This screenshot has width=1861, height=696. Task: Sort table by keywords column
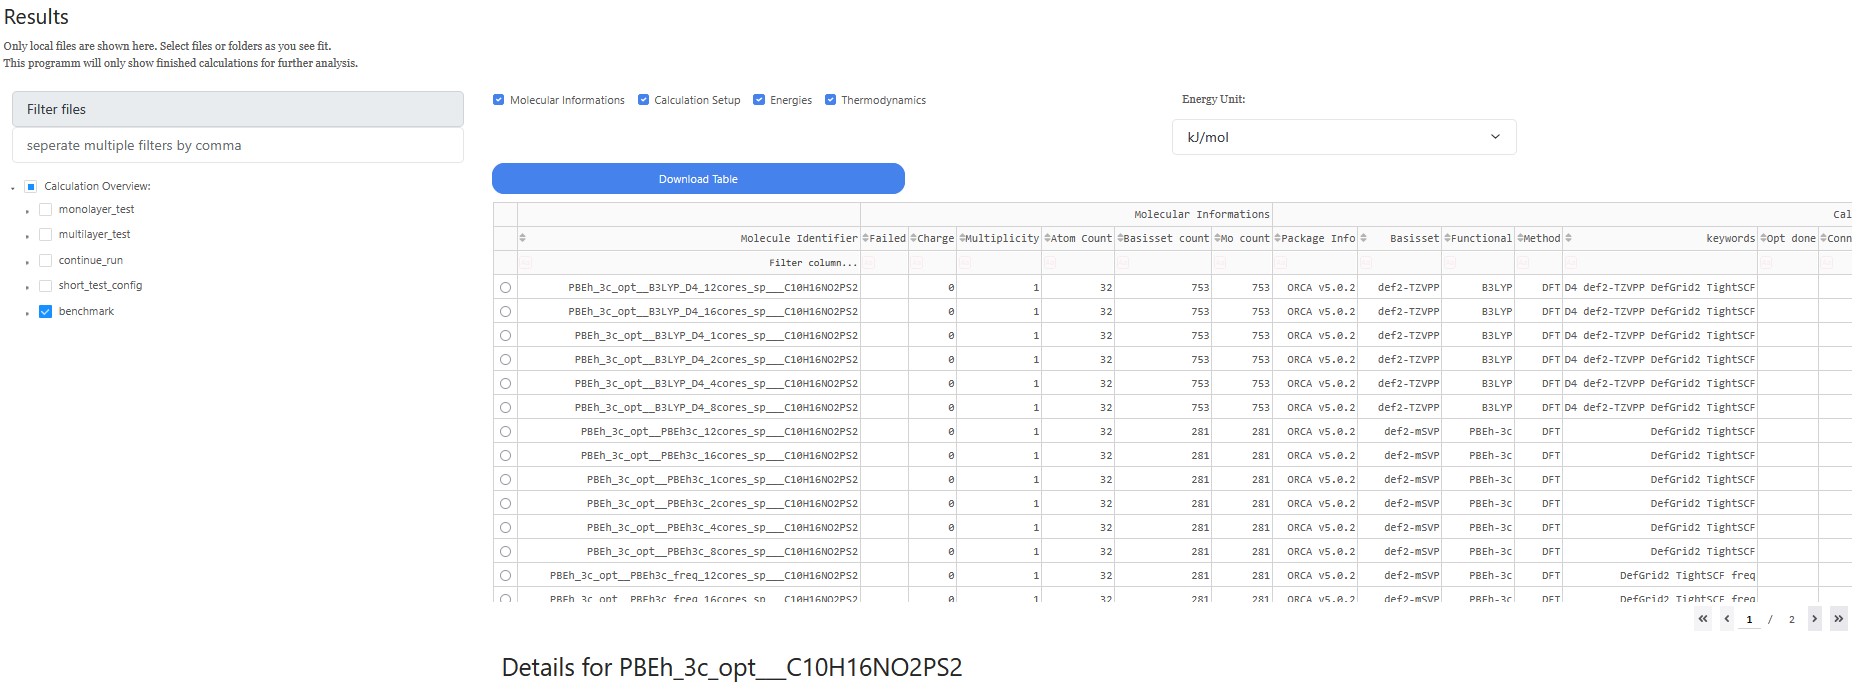coord(1568,238)
